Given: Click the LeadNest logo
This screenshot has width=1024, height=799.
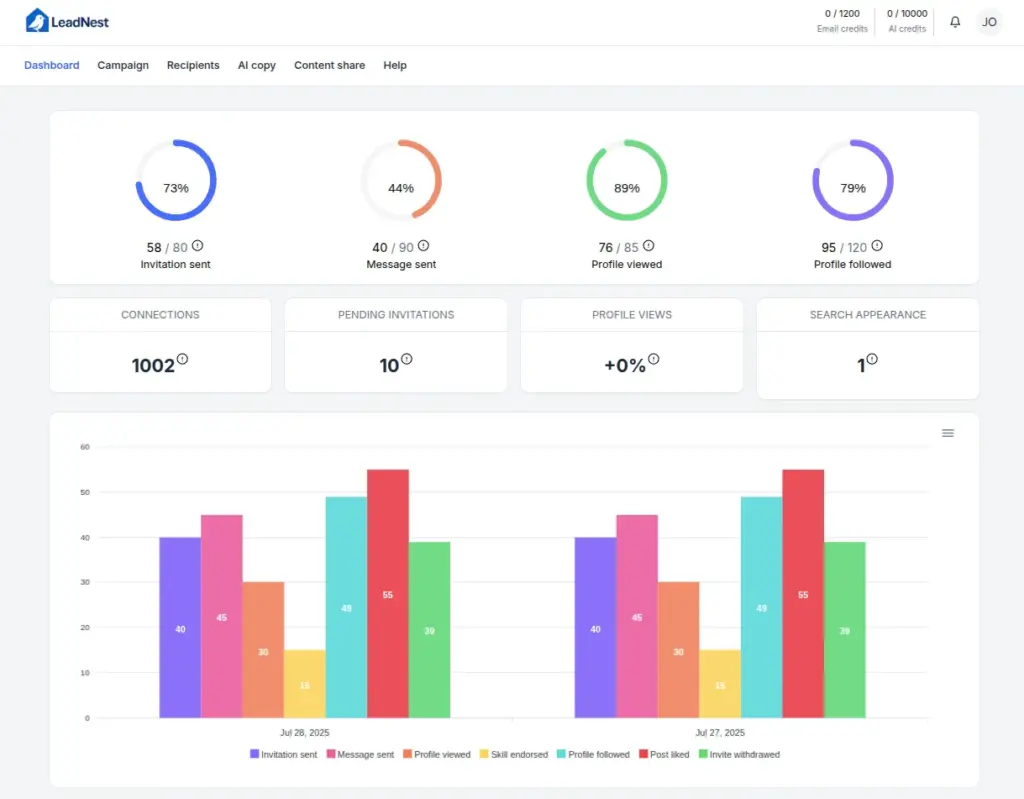Looking at the screenshot, I should point(68,20).
